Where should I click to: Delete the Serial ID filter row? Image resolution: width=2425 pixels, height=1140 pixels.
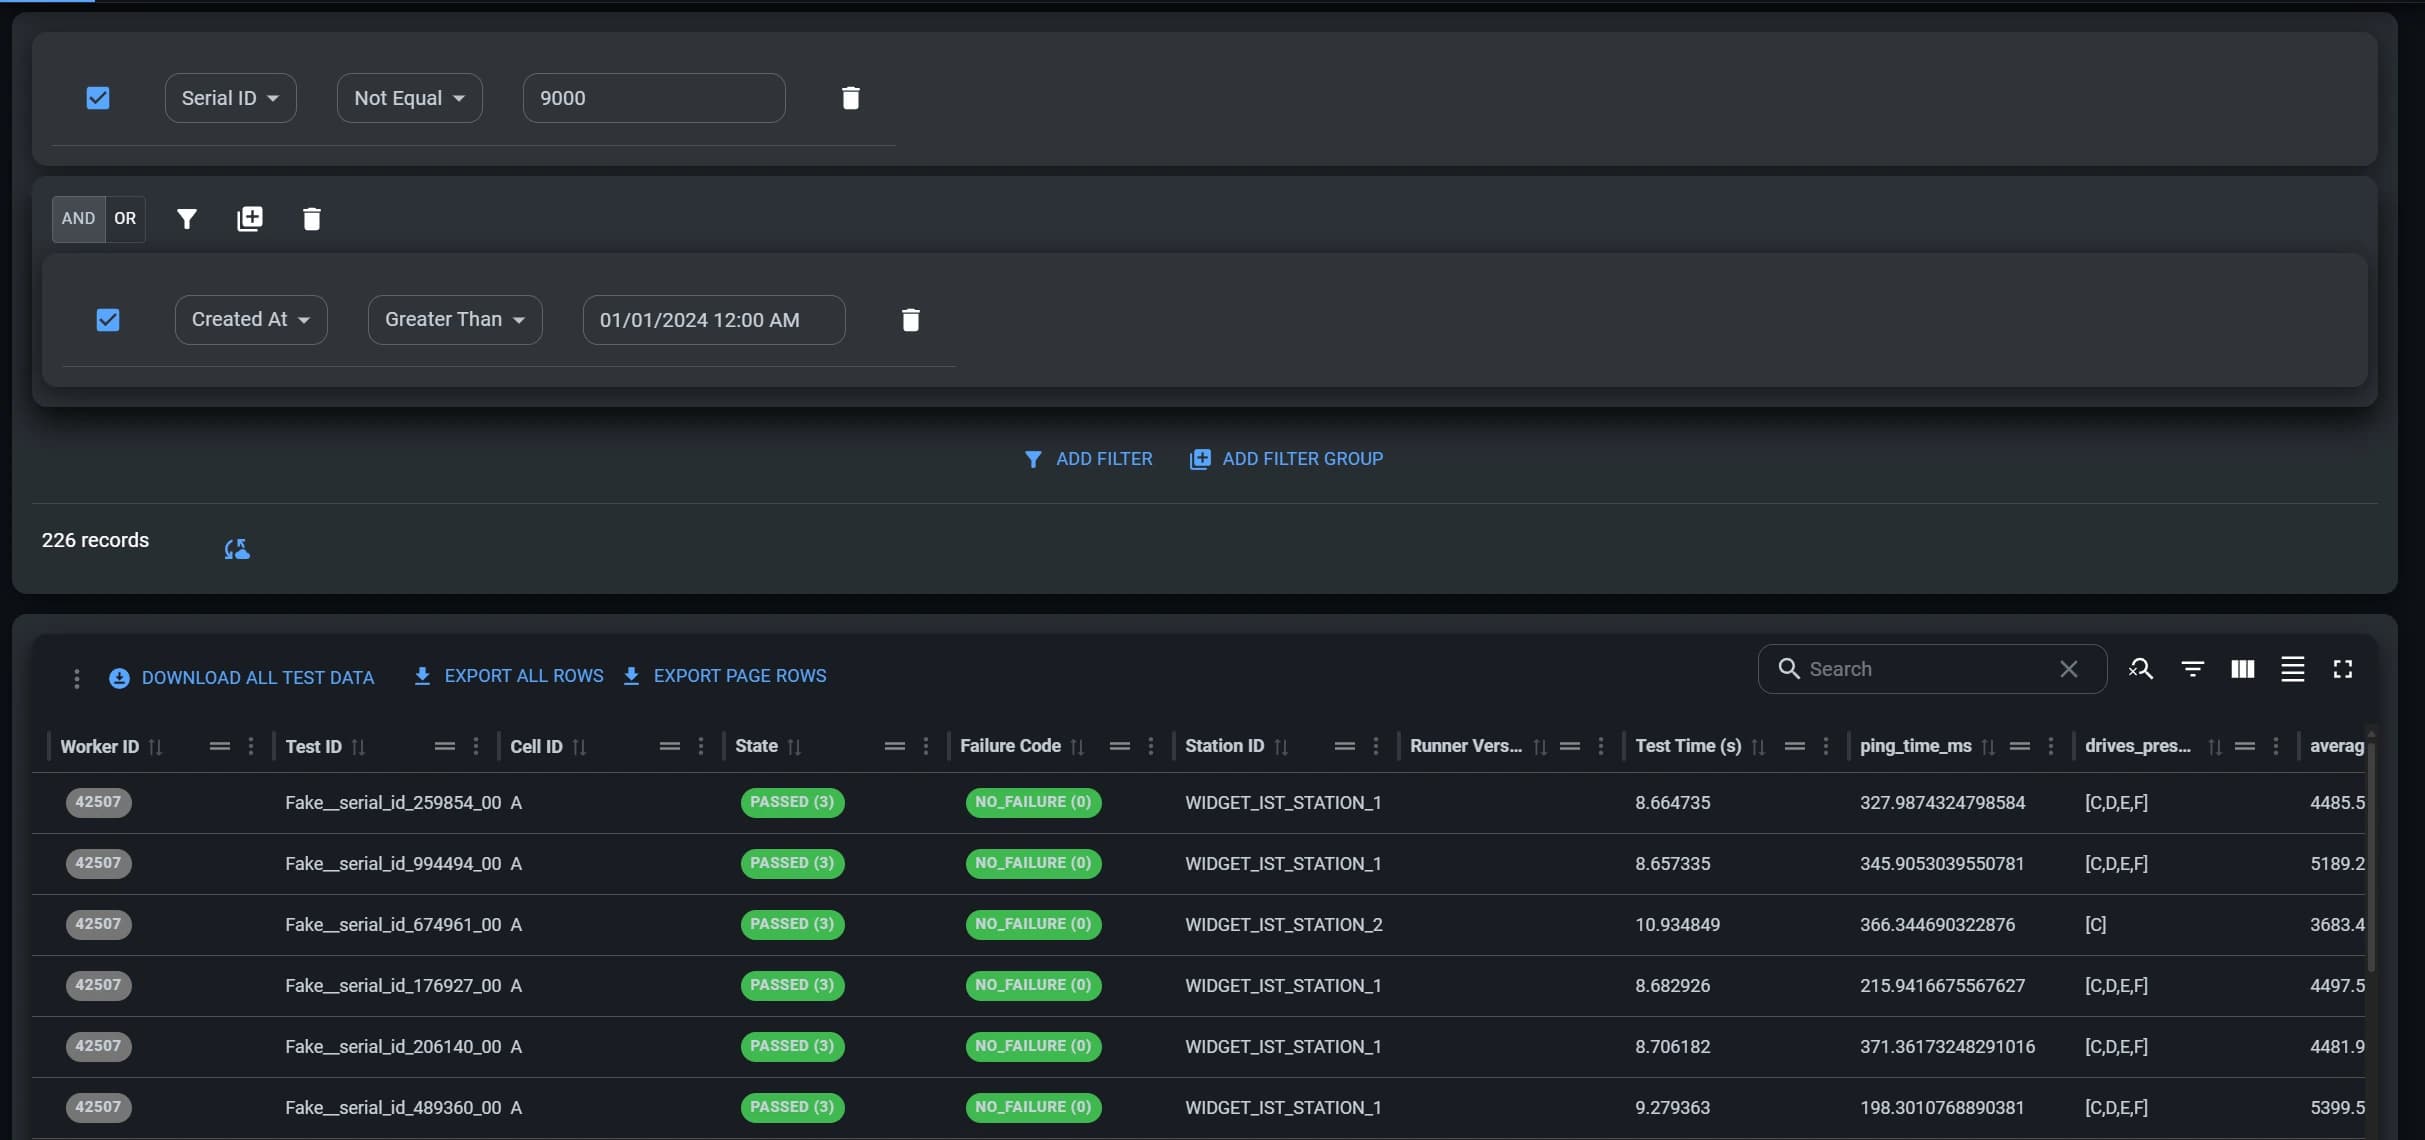coord(850,98)
